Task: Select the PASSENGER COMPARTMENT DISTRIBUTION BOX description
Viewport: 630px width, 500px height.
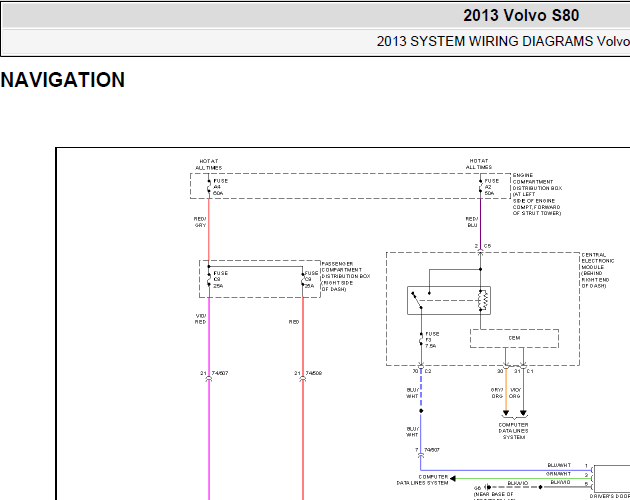Action: pyautogui.click(x=345, y=277)
